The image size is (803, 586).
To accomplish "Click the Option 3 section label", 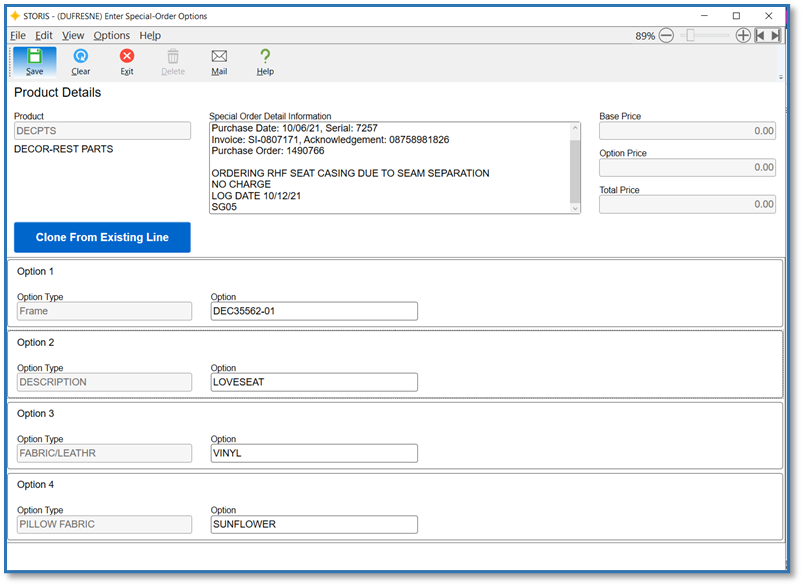I will pos(35,414).
